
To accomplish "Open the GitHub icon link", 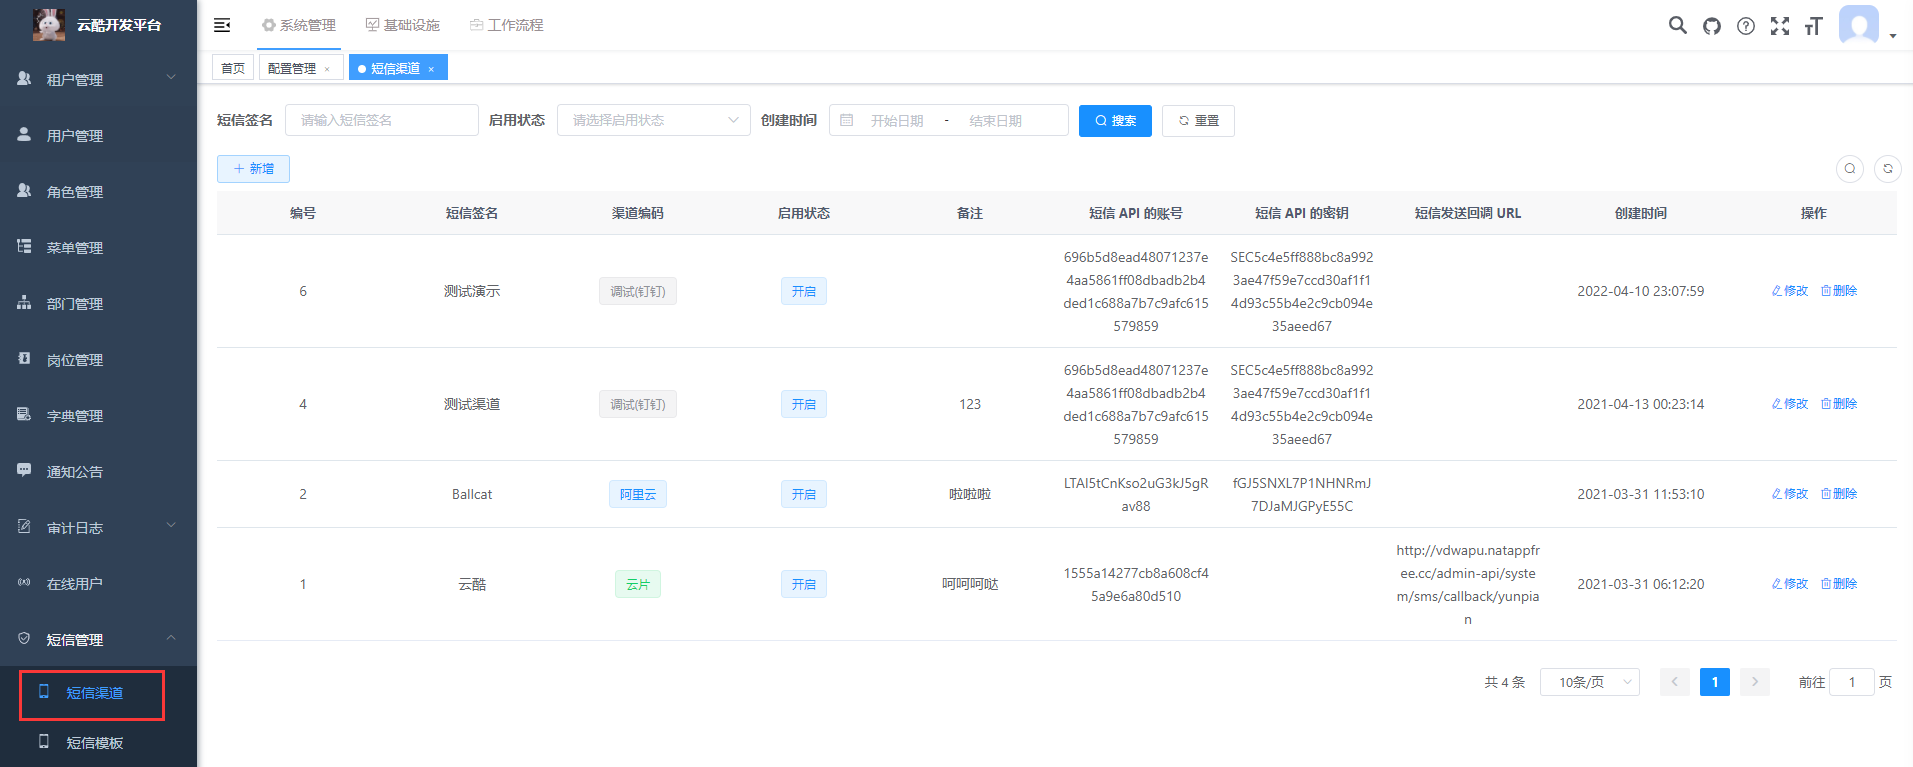I will (x=1712, y=26).
